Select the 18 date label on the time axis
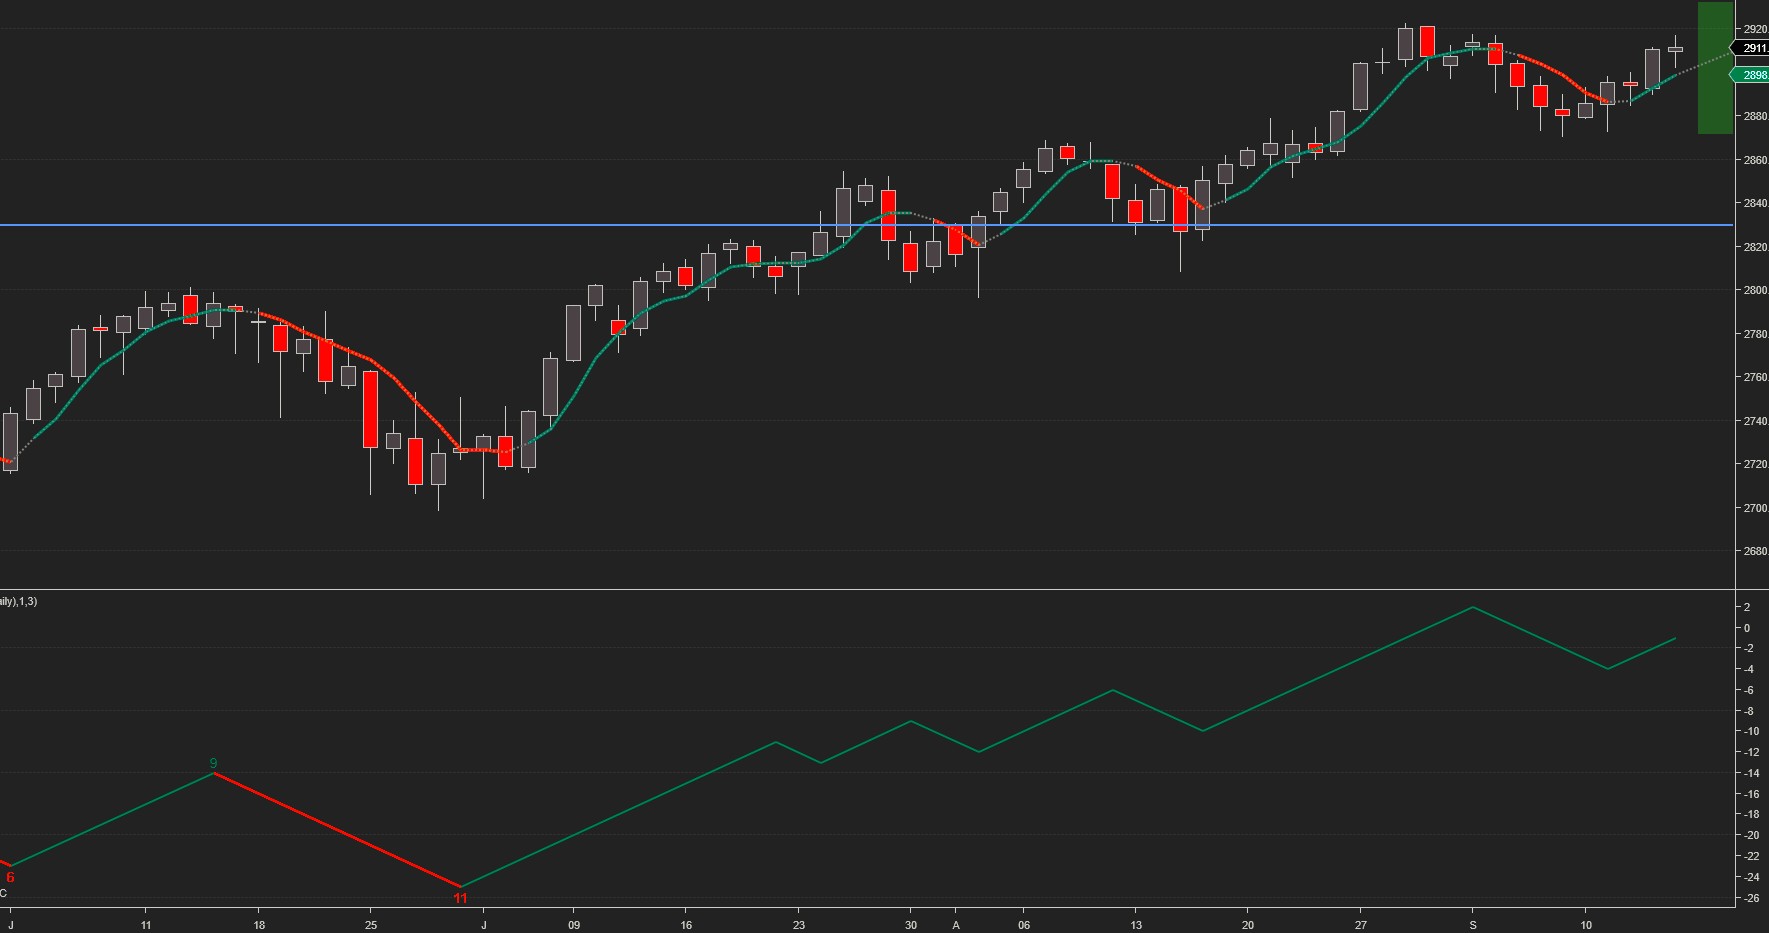 (x=259, y=925)
